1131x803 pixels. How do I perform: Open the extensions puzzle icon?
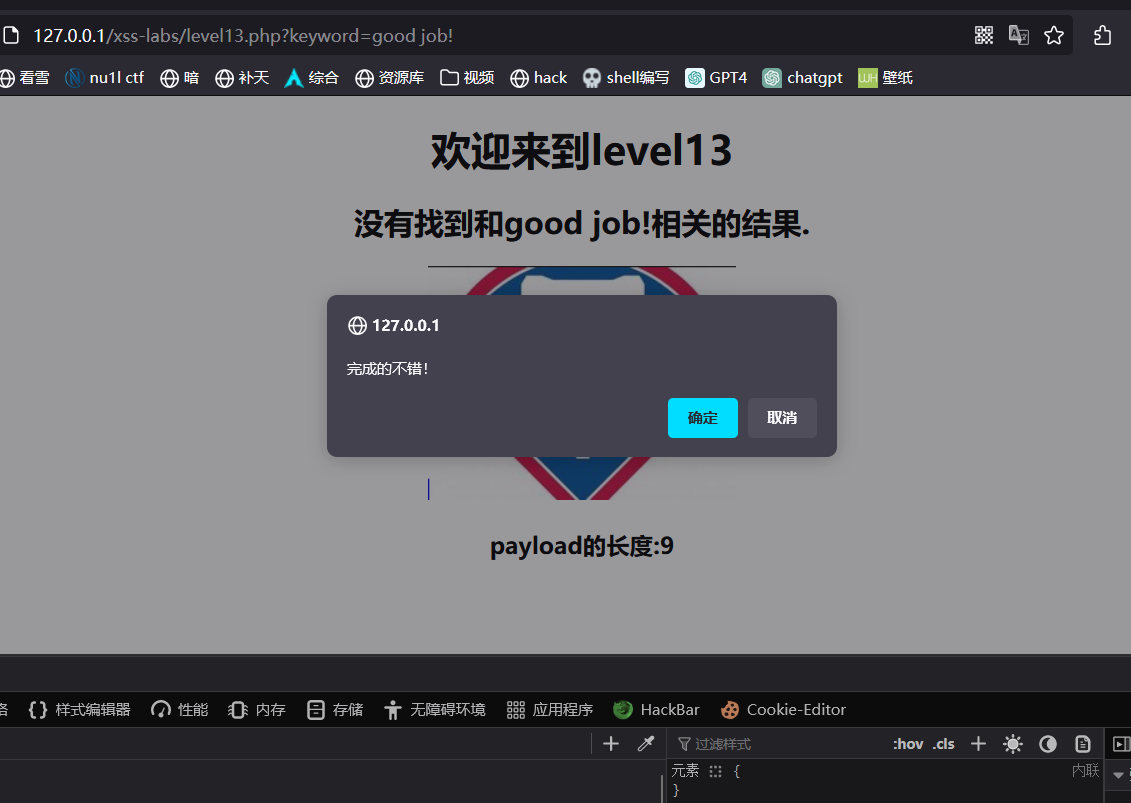point(1102,35)
